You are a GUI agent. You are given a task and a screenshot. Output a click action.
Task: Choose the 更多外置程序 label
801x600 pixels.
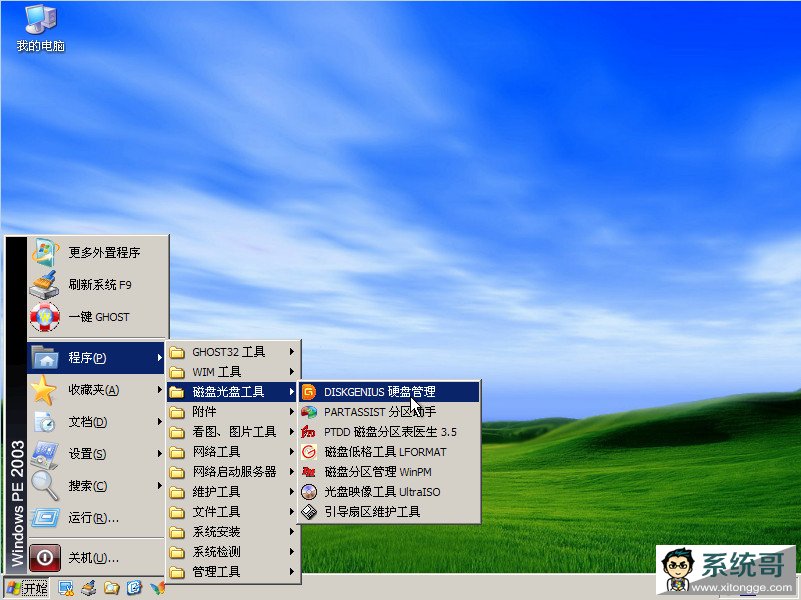tap(104, 253)
